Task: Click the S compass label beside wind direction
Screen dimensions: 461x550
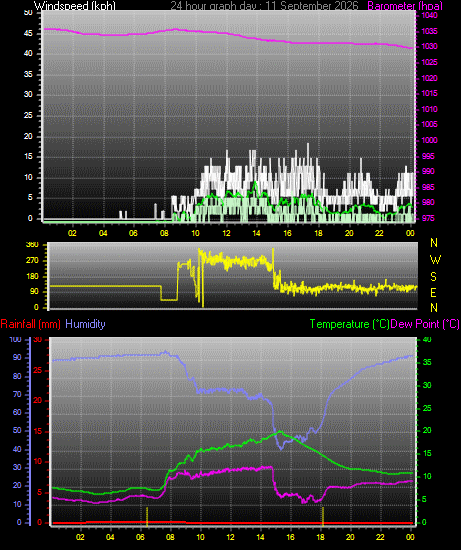Action: pos(434,277)
